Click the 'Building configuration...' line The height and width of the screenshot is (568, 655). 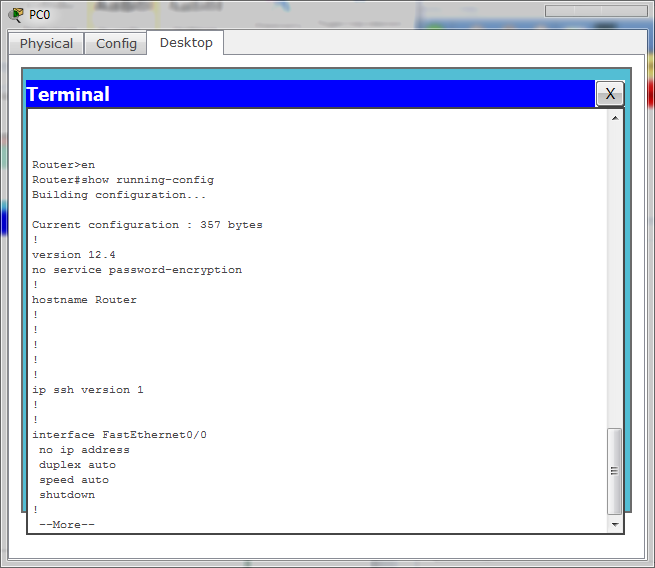click(119, 195)
